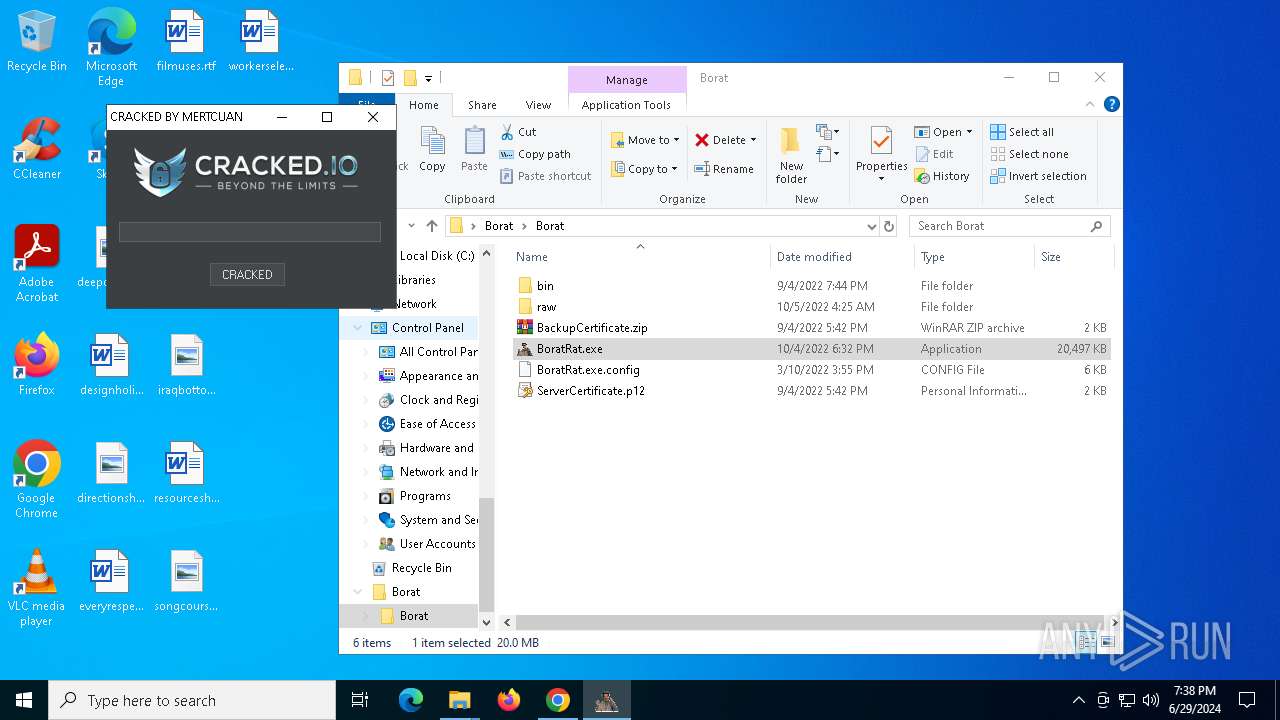Switch to large icons view button
This screenshot has height=720, width=1280.
[1105, 642]
